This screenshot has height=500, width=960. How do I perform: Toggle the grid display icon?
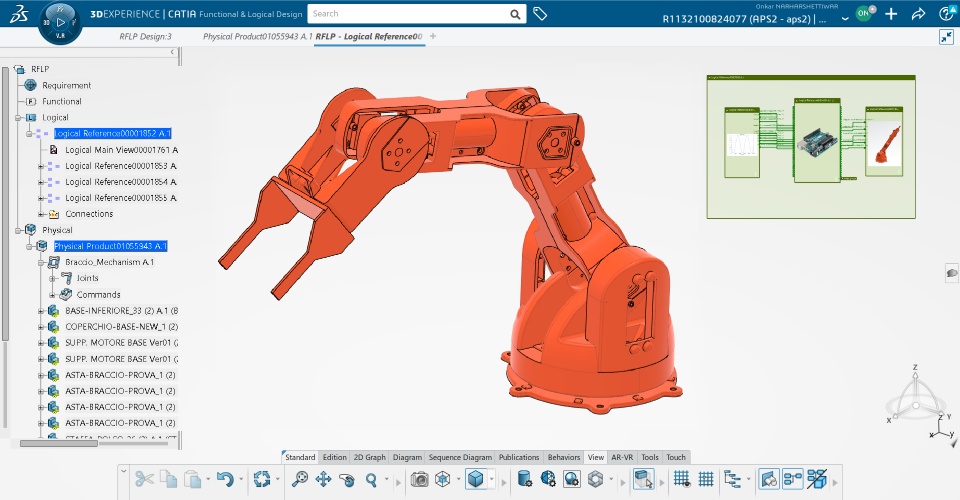(x=682, y=479)
